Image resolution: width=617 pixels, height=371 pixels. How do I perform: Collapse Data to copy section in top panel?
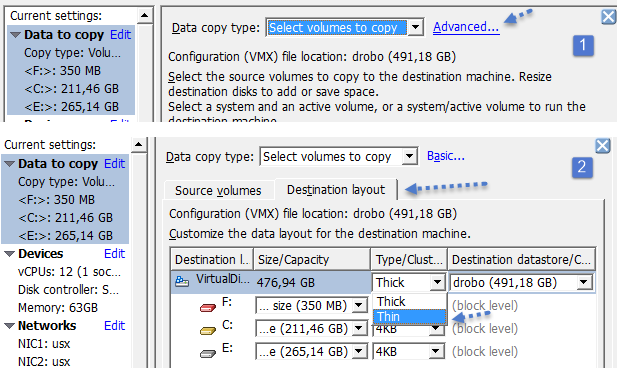[x=15, y=35]
